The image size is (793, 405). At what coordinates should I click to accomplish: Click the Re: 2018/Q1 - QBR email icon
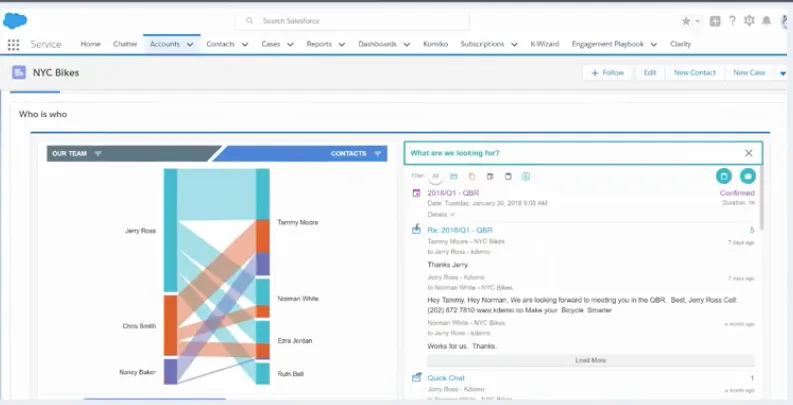(416, 229)
